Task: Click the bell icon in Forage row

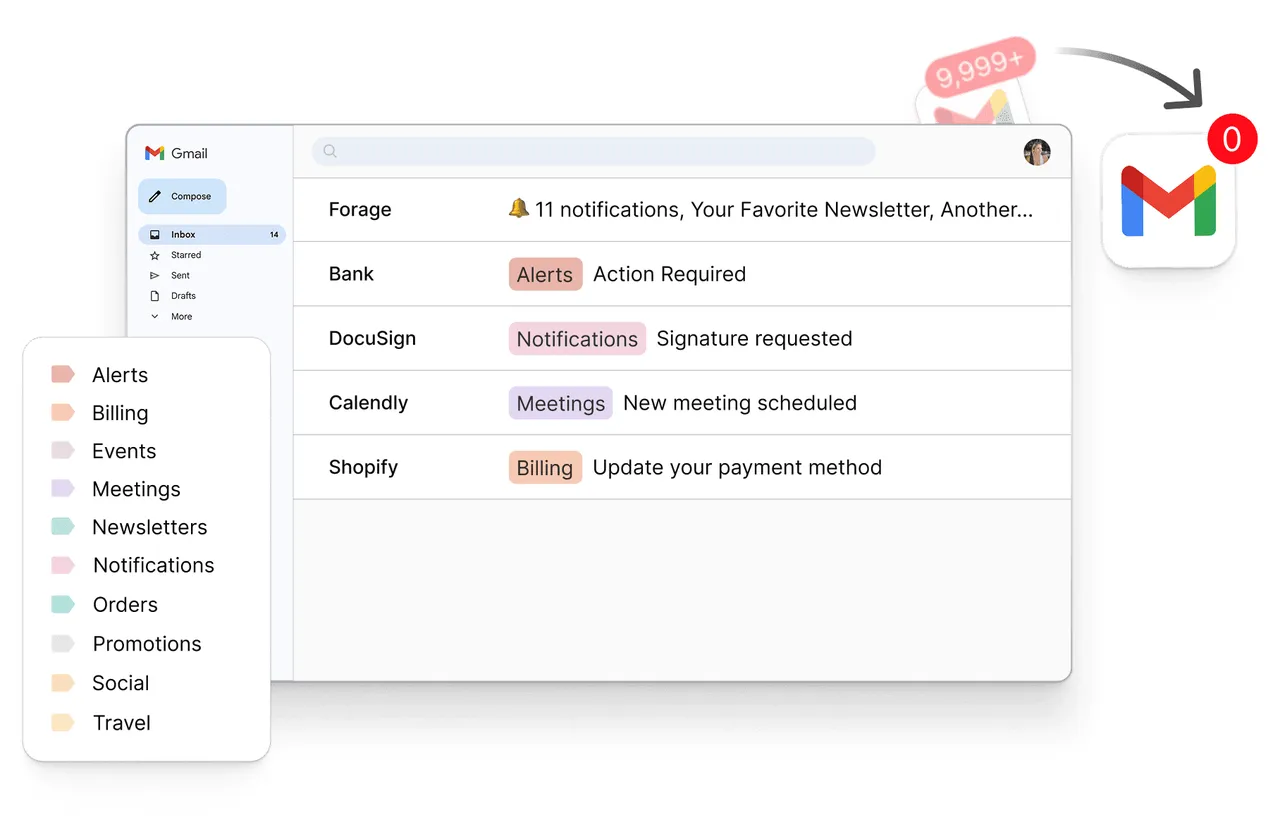Action: pos(518,208)
